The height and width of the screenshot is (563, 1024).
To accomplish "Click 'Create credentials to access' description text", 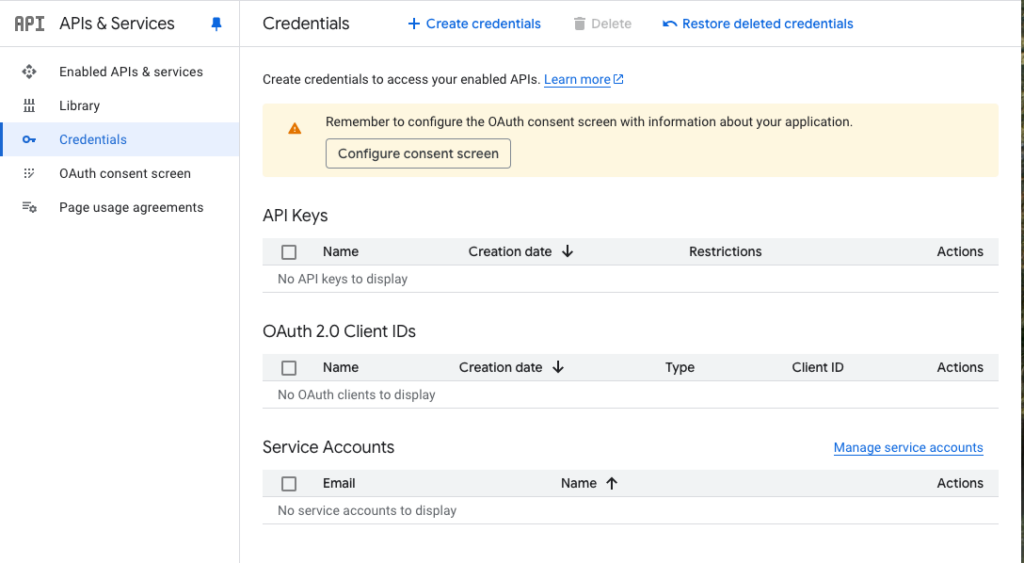I will click(x=402, y=80).
